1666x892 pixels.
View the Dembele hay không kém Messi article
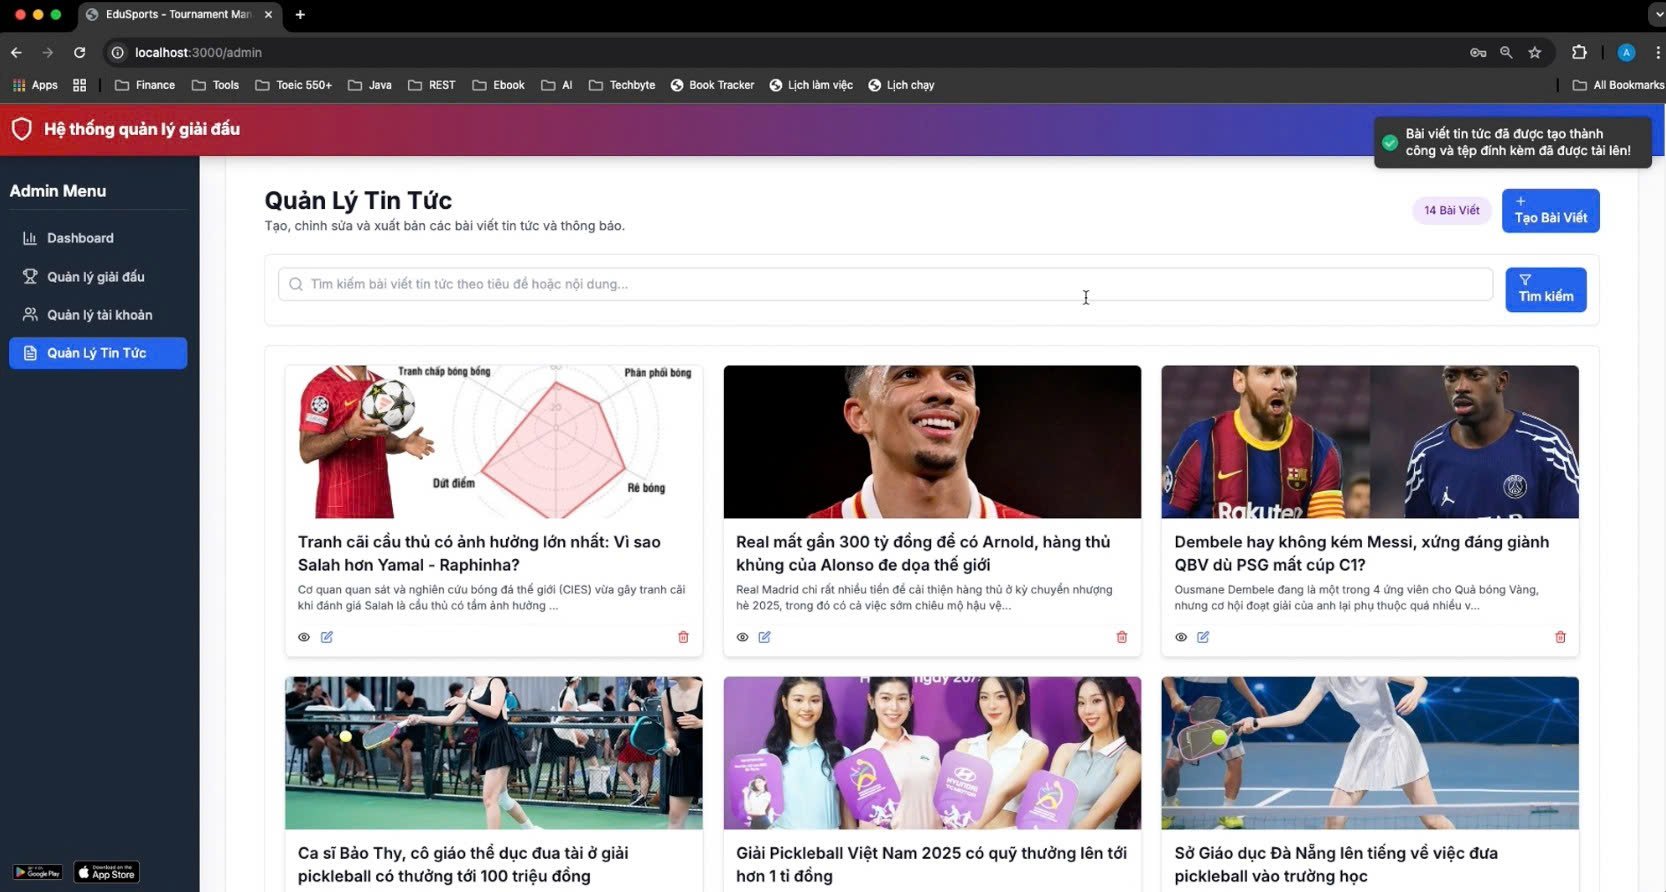(1181, 637)
